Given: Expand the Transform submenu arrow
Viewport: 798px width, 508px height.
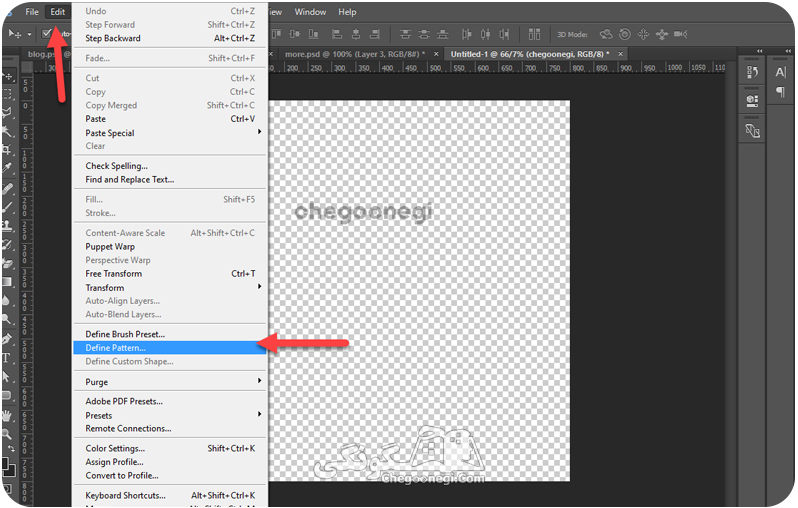Looking at the screenshot, I should (260, 287).
